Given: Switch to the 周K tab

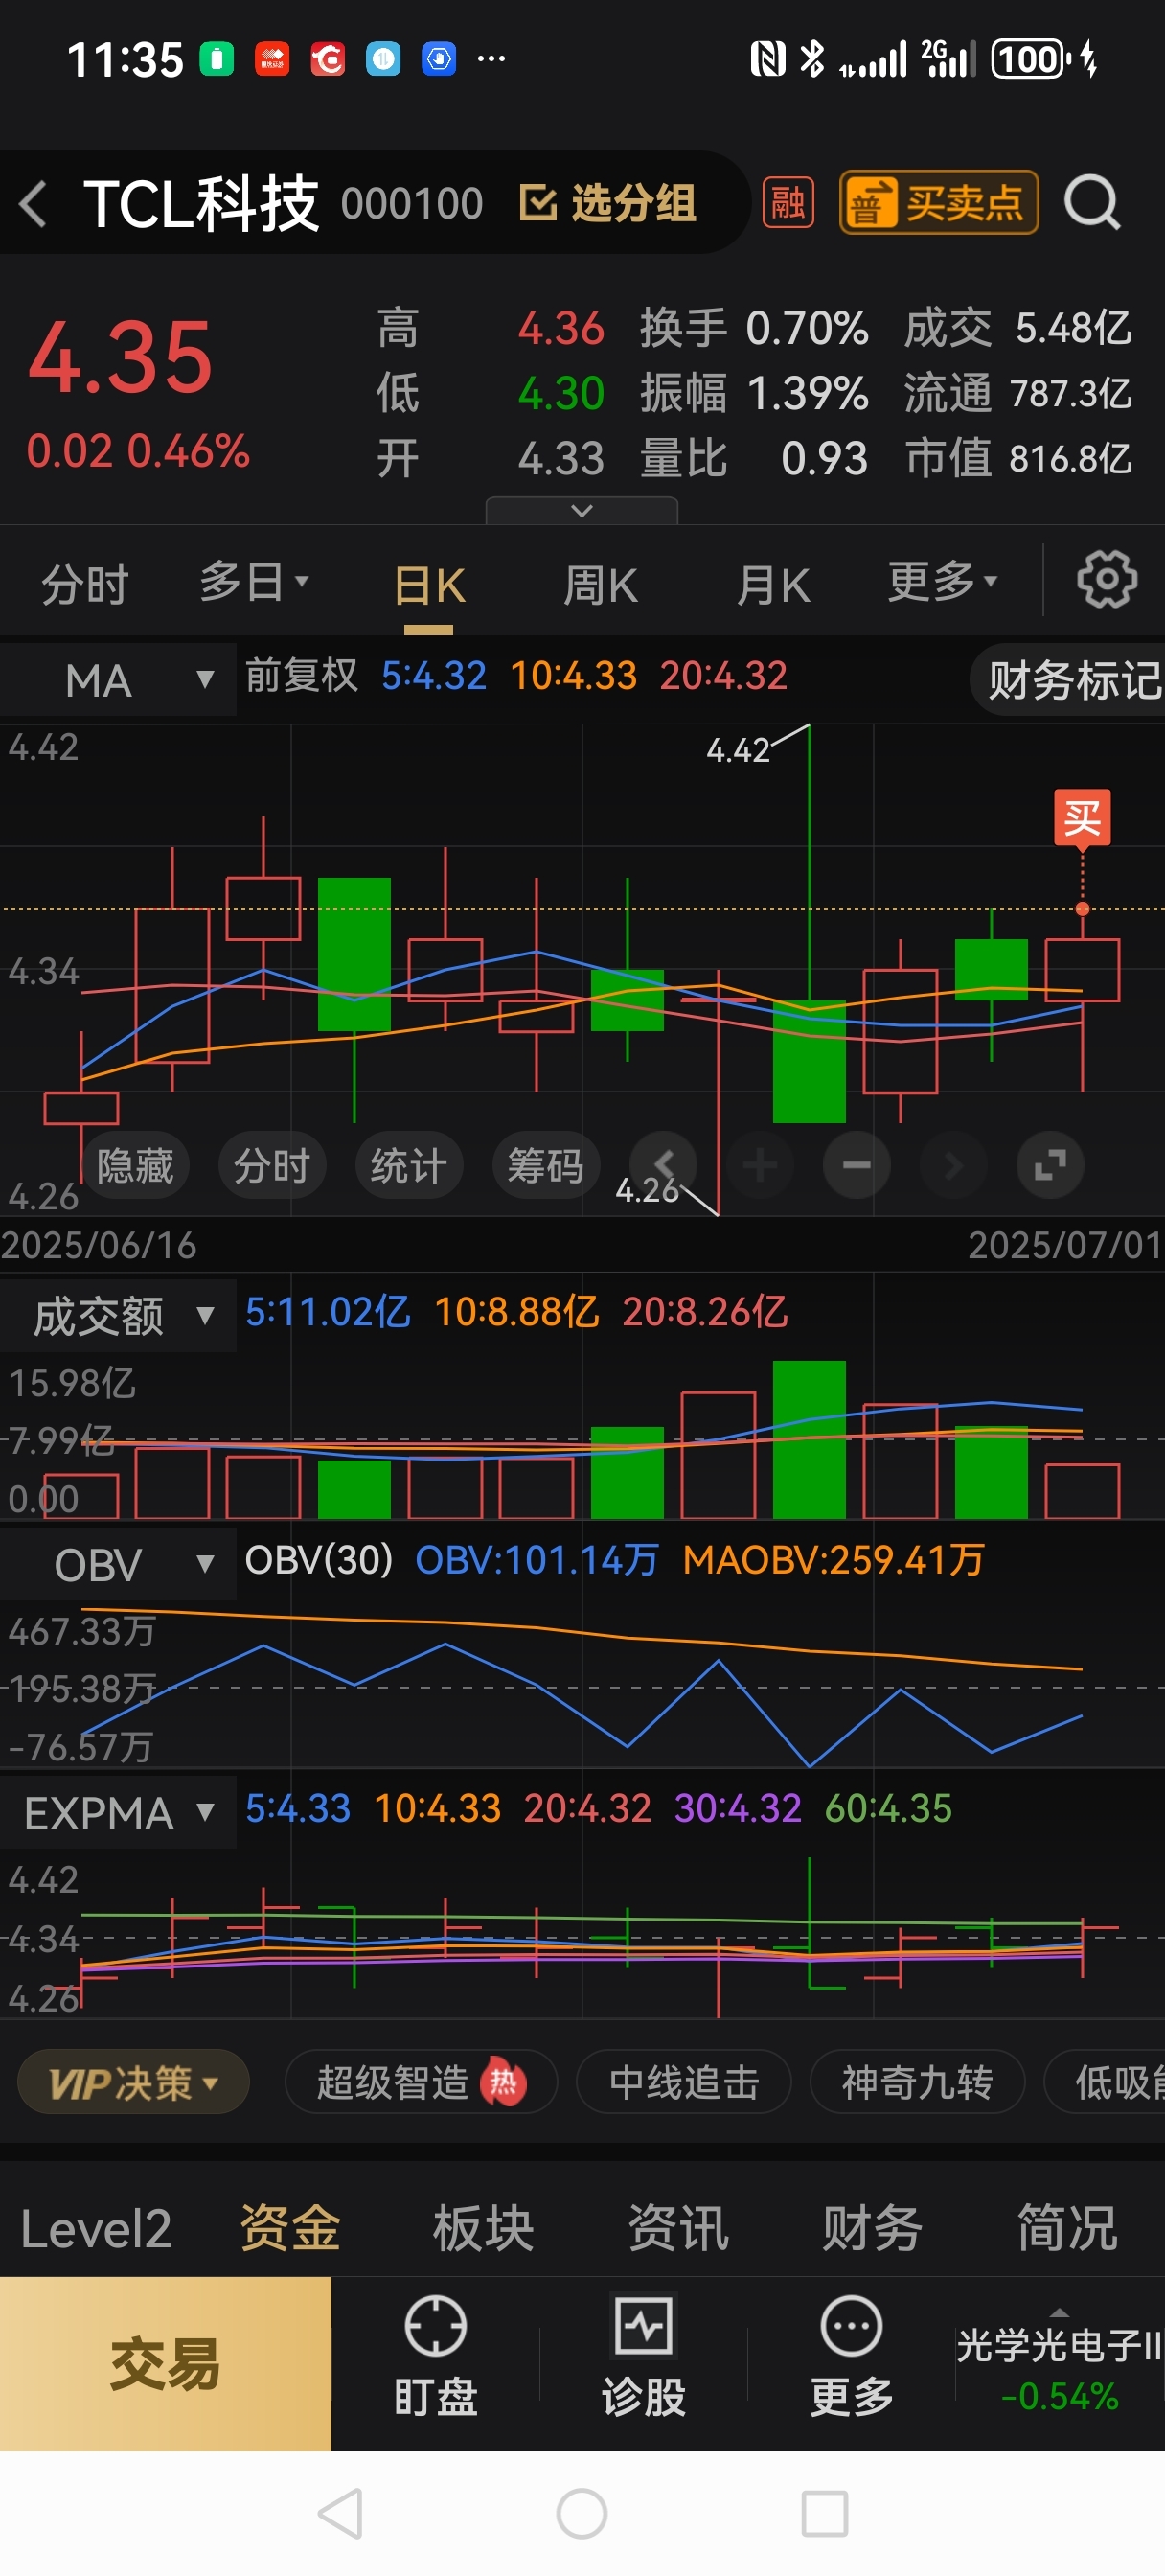Looking at the screenshot, I should pyautogui.click(x=600, y=585).
